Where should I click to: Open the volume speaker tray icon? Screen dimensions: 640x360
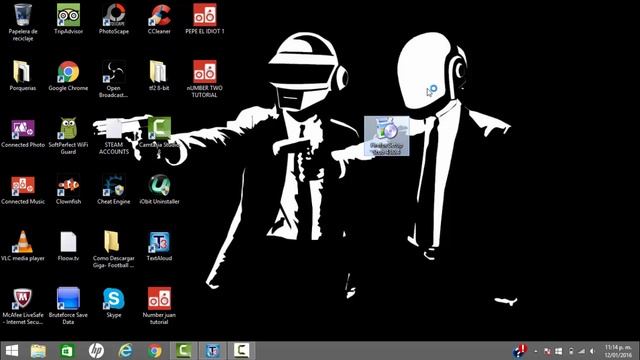pos(592,351)
